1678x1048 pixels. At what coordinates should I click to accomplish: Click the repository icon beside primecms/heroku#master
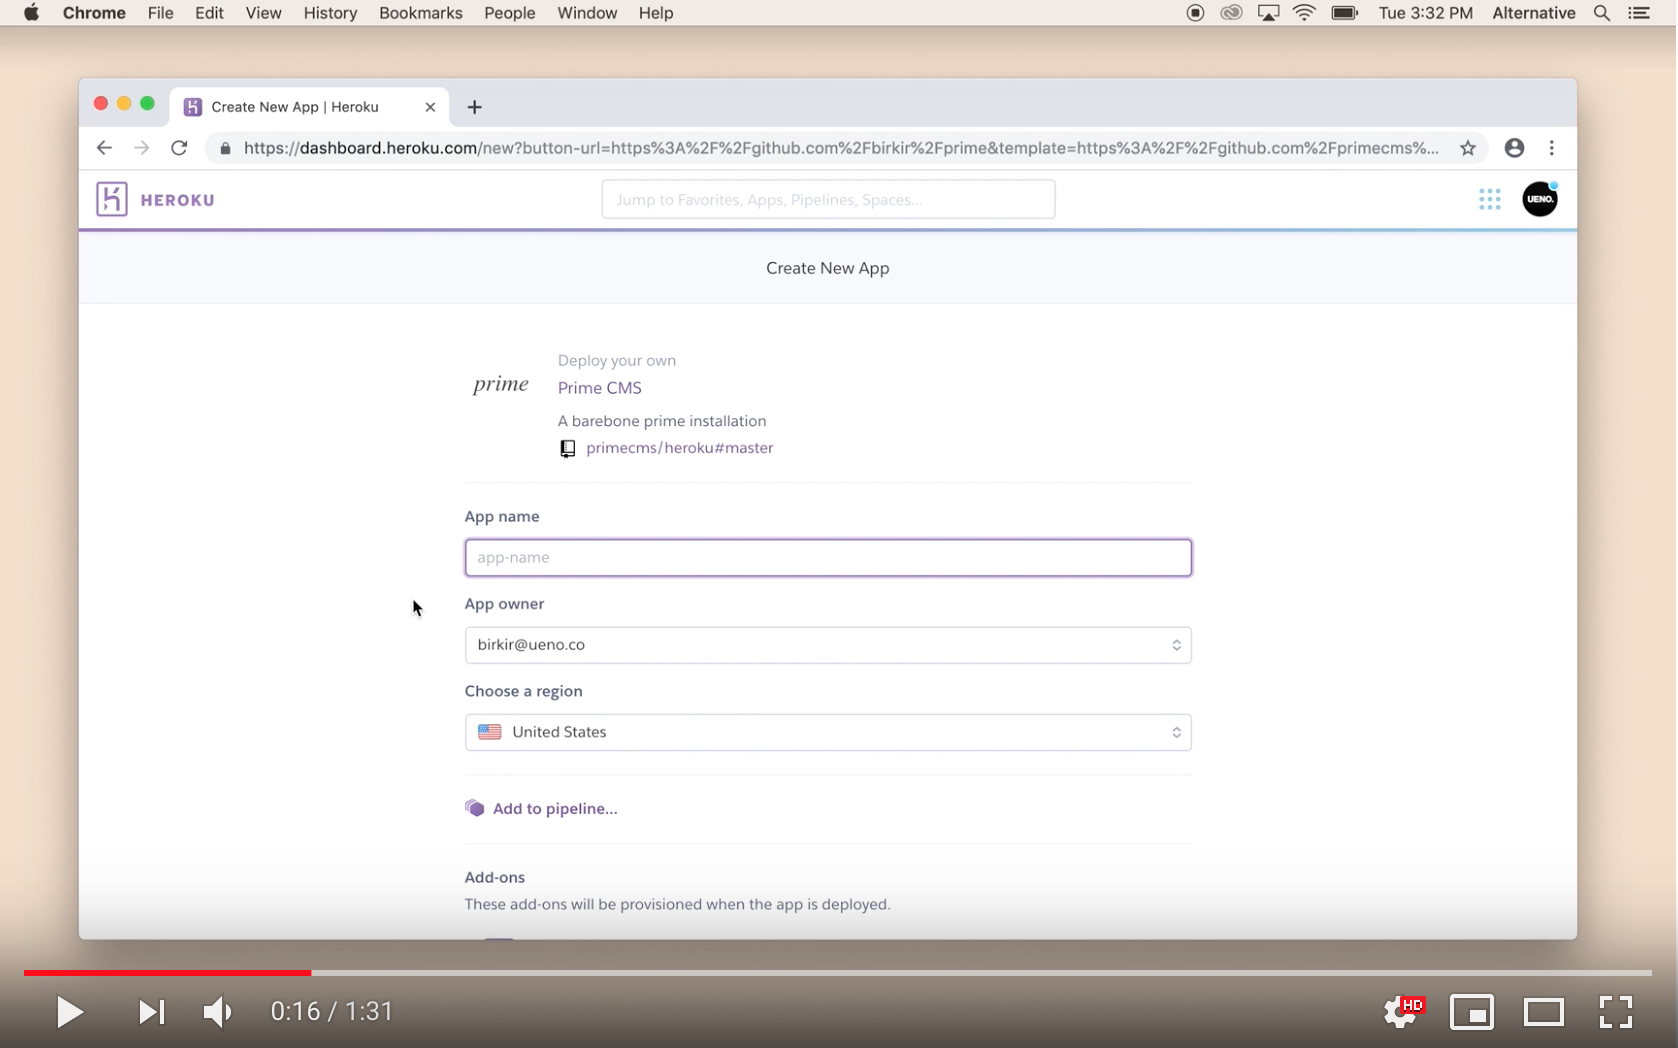click(x=567, y=448)
